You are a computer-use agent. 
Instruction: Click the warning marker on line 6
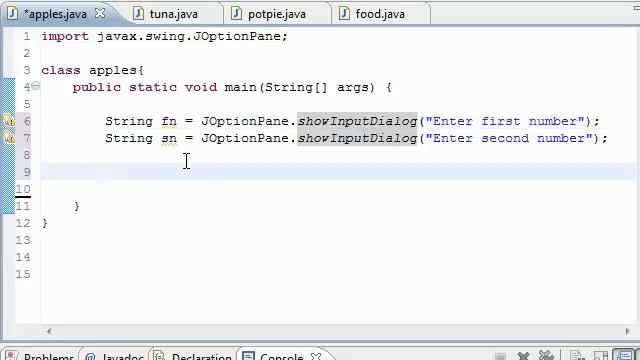tap(8, 120)
